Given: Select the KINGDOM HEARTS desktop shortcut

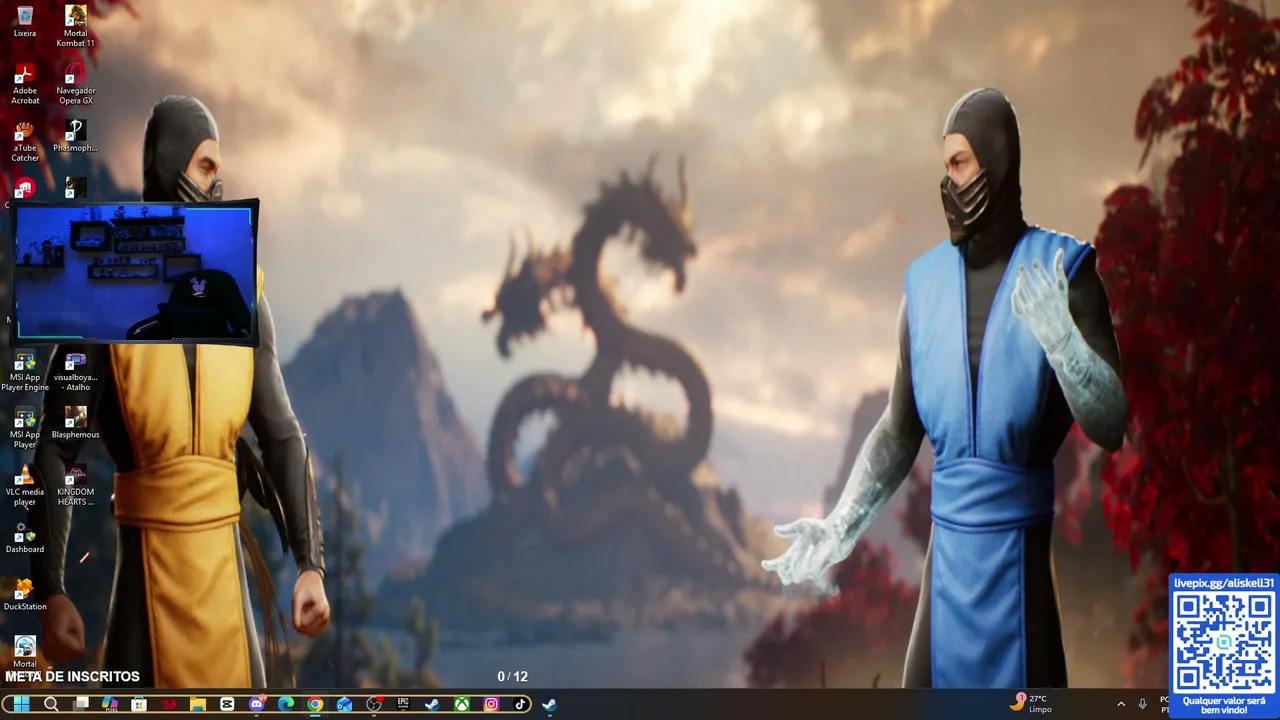Looking at the screenshot, I should 75,485.
